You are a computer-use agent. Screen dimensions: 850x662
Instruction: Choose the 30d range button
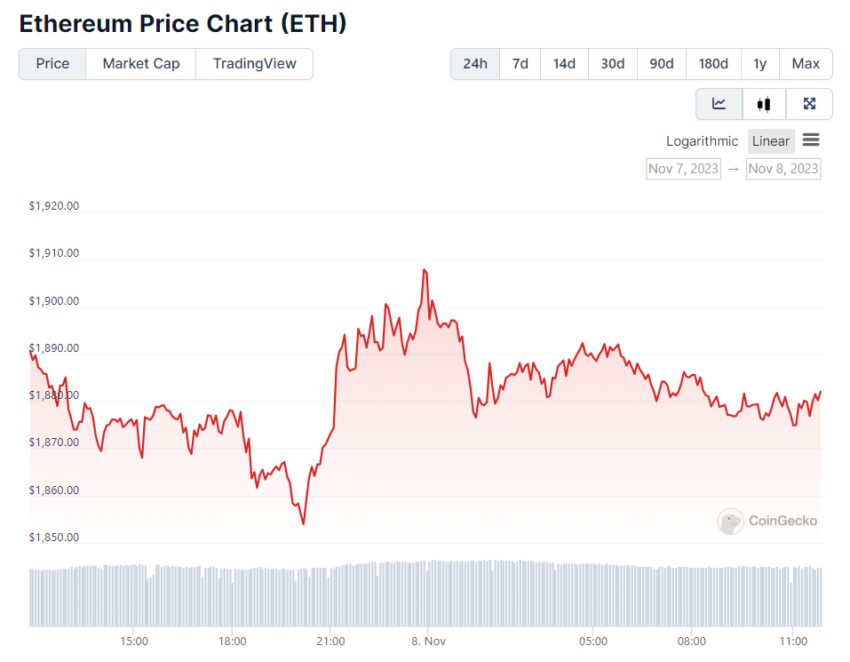click(x=613, y=64)
